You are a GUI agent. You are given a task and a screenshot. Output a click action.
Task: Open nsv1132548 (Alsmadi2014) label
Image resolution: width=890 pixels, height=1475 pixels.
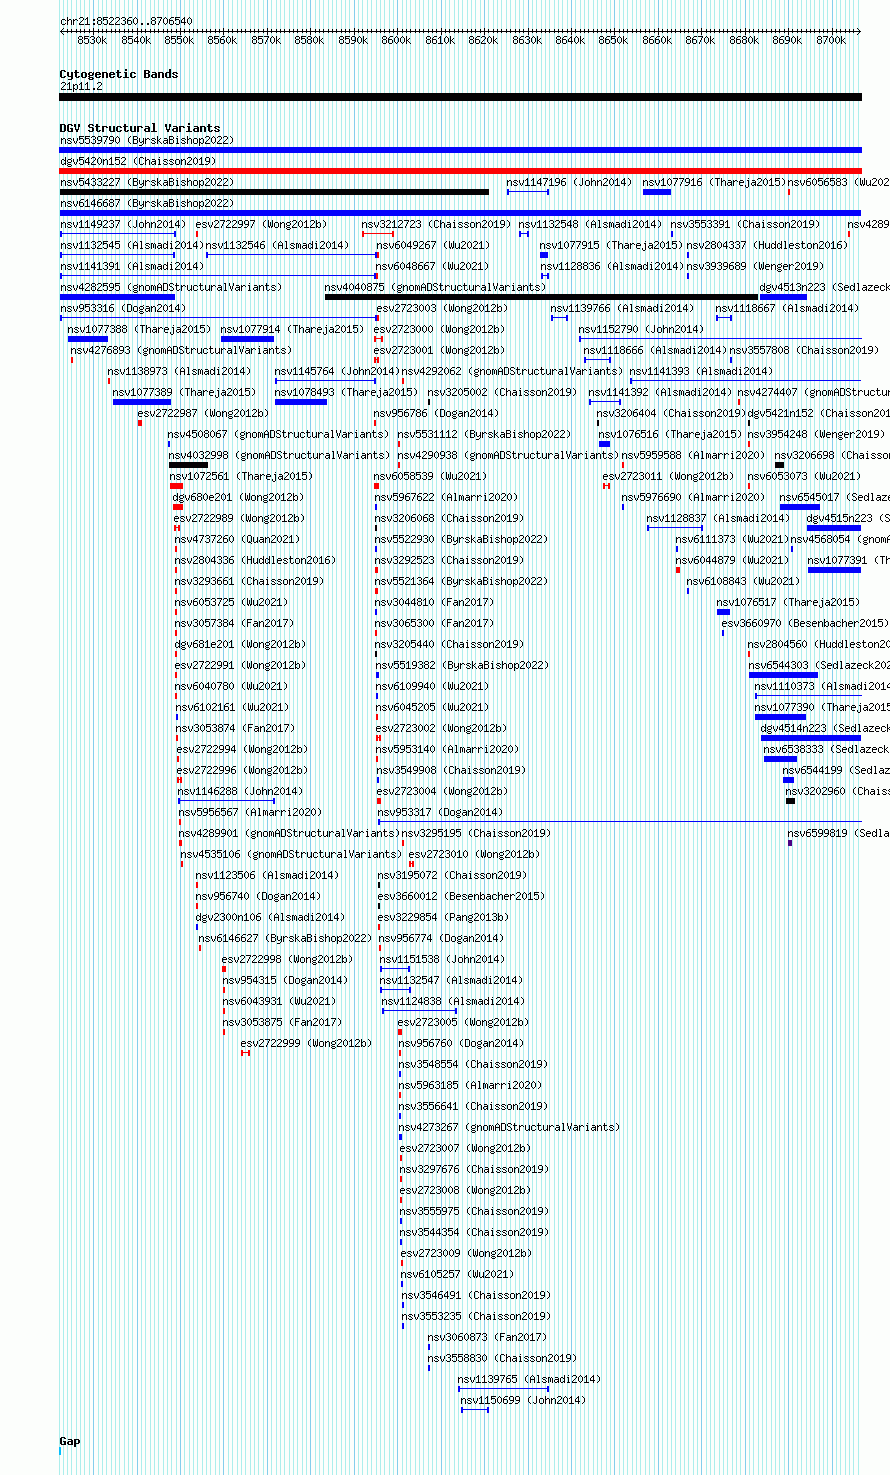tap(590, 224)
